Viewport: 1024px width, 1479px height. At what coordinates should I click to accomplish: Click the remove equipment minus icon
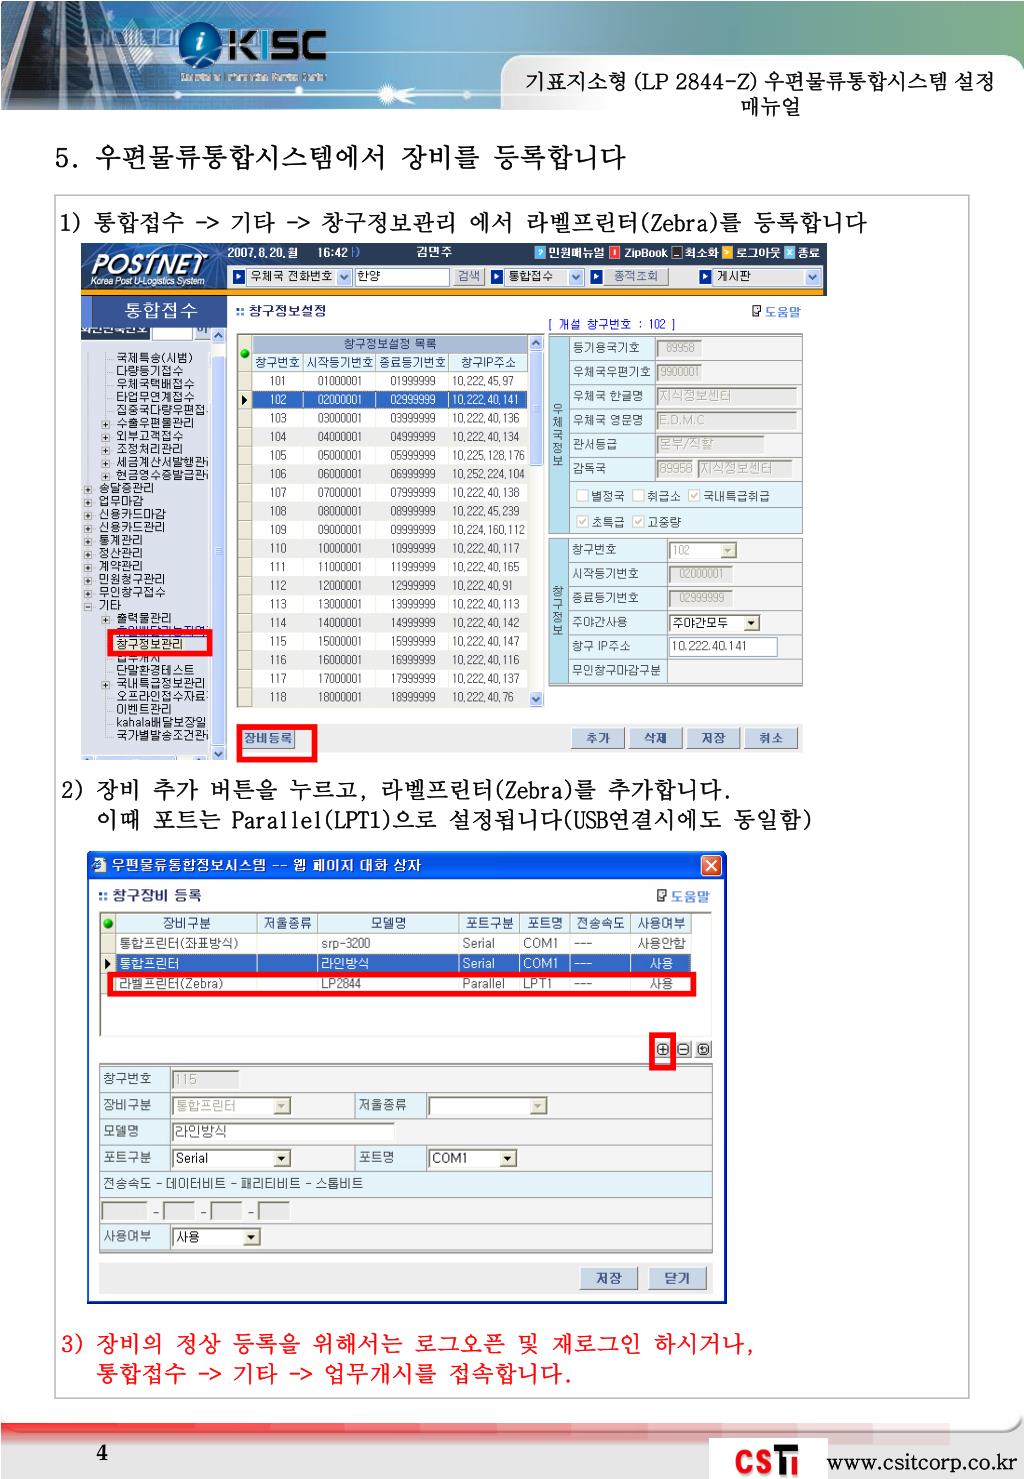tap(683, 1049)
